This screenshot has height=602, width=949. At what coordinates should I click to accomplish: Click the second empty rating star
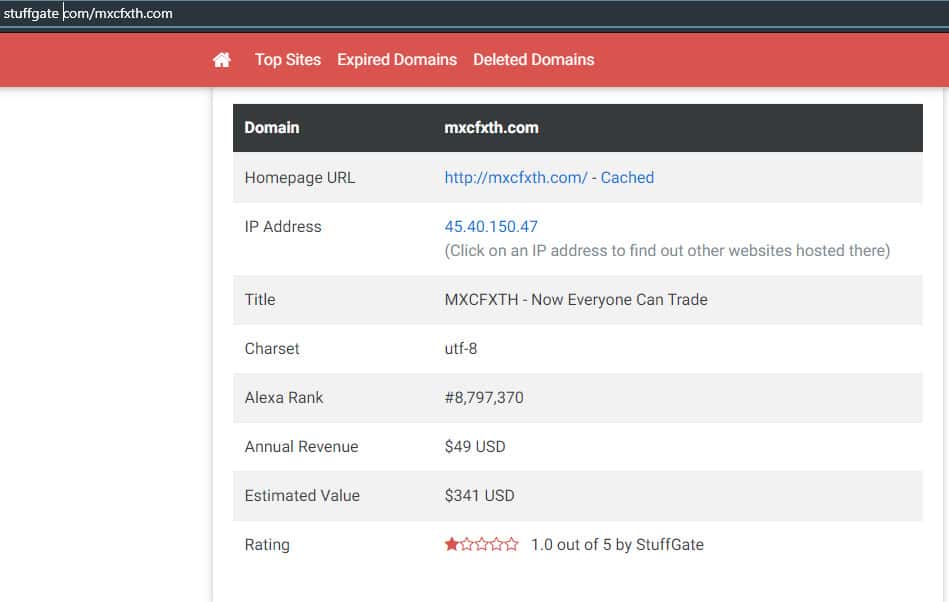tap(467, 545)
